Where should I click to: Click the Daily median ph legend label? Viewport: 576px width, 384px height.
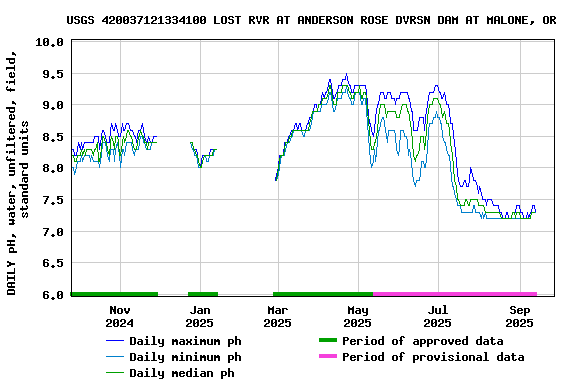[182, 373]
